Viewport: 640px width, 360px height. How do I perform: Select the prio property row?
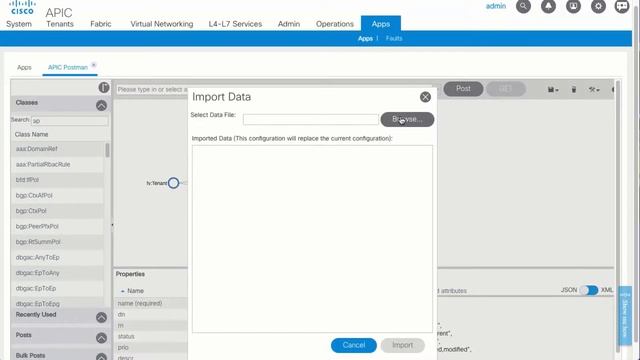pos(151,347)
